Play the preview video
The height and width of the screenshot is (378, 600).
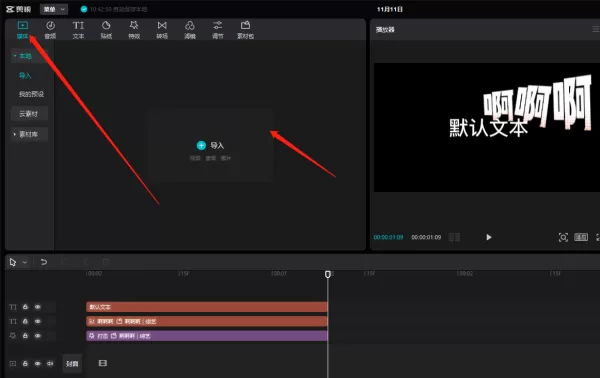[489, 237]
